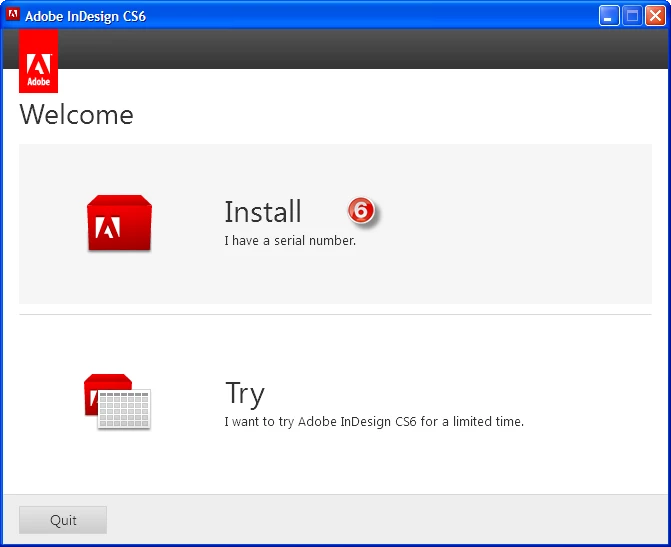Click 'I want to try Adobe InDesign CS6' text
671x547 pixels.
click(x=321, y=422)
